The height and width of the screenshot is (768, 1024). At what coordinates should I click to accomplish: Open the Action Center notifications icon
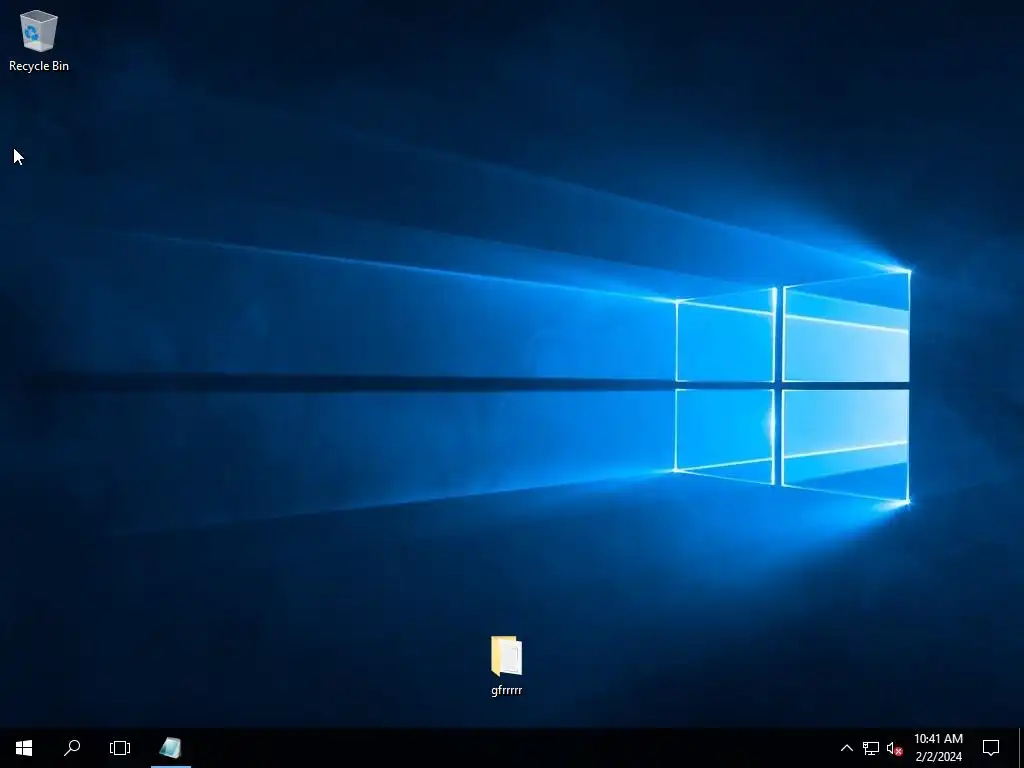[x=991, y=748]
